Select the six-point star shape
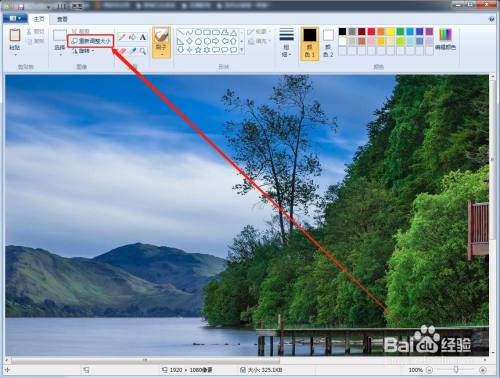 207,50
